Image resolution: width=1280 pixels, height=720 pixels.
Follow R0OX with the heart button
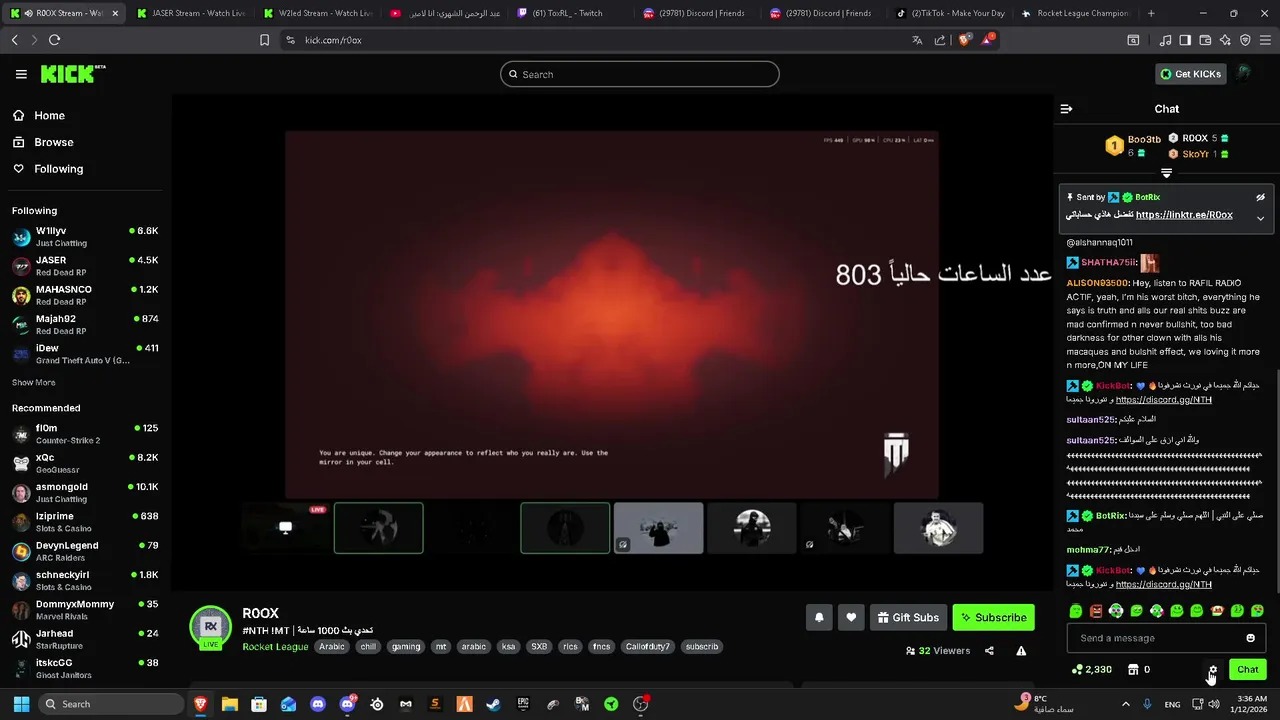[x=851, y=617]
